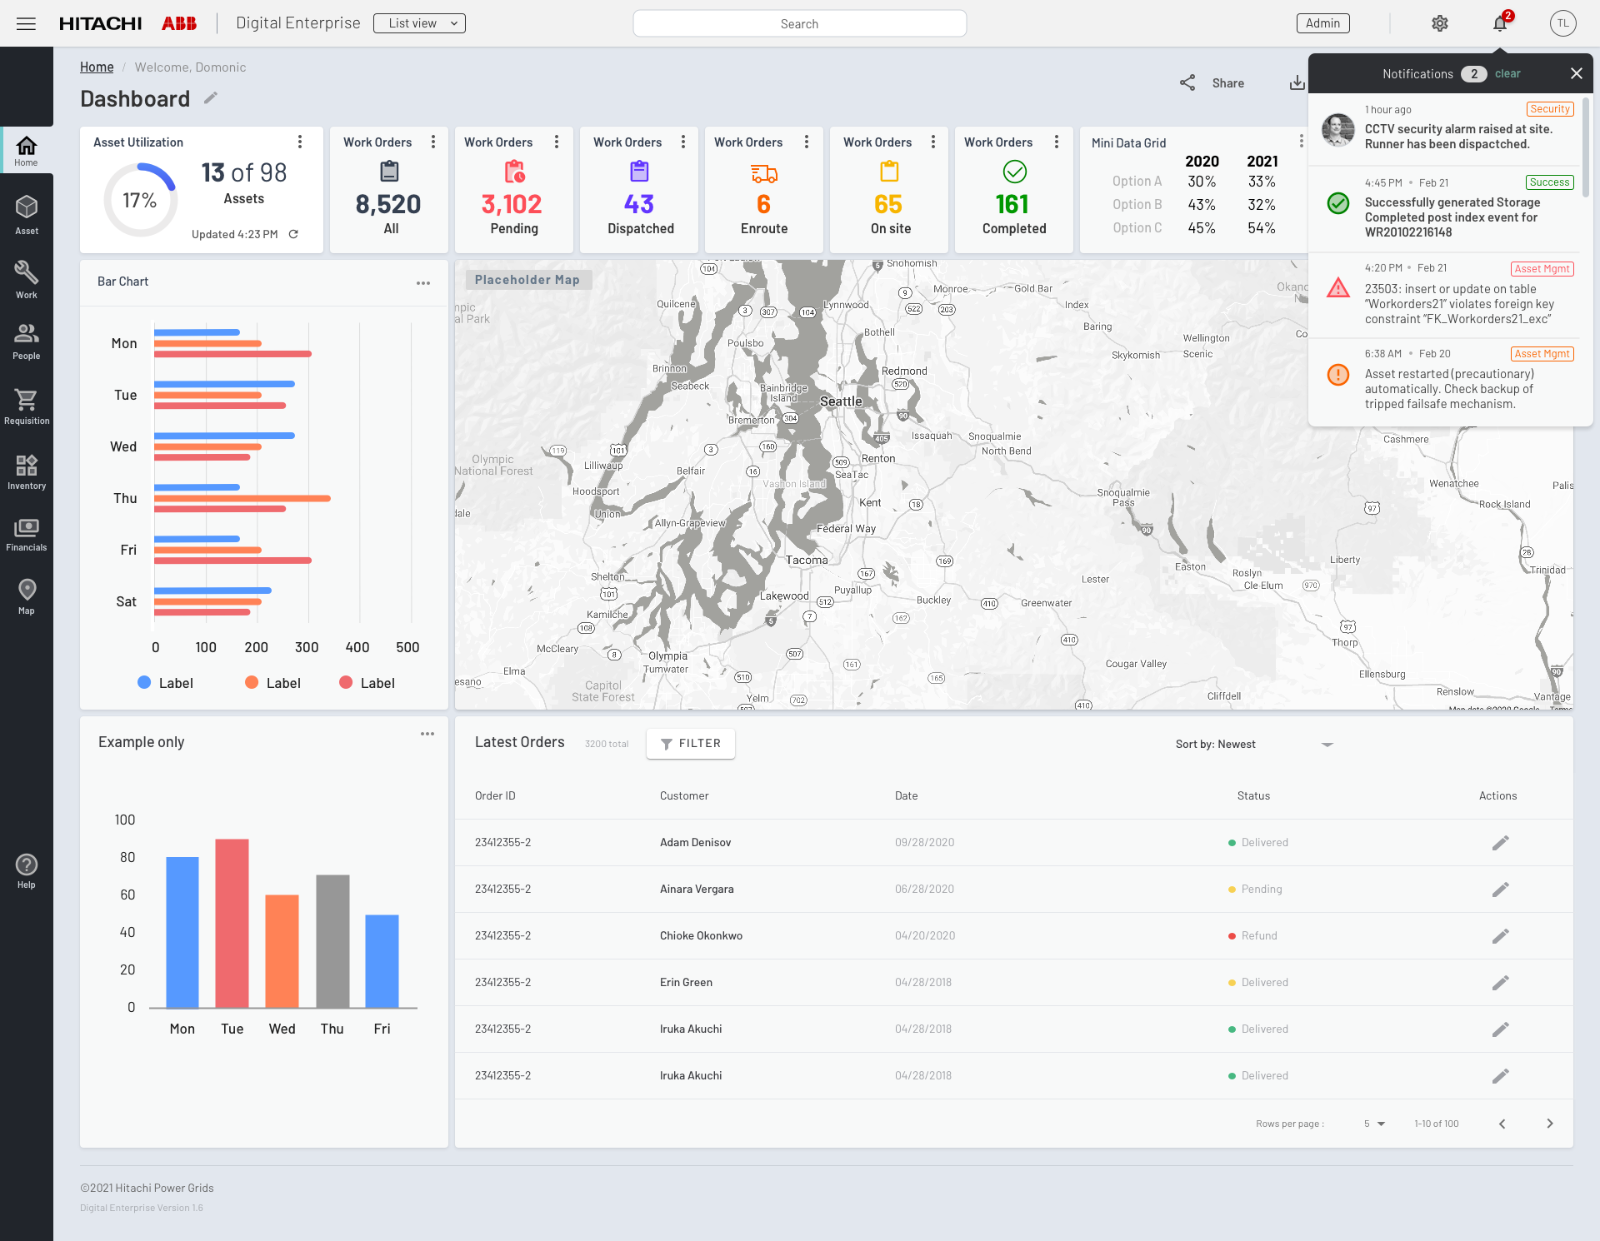Click the dashboard title edit pencil
1600x1241 pixels.
211,98
